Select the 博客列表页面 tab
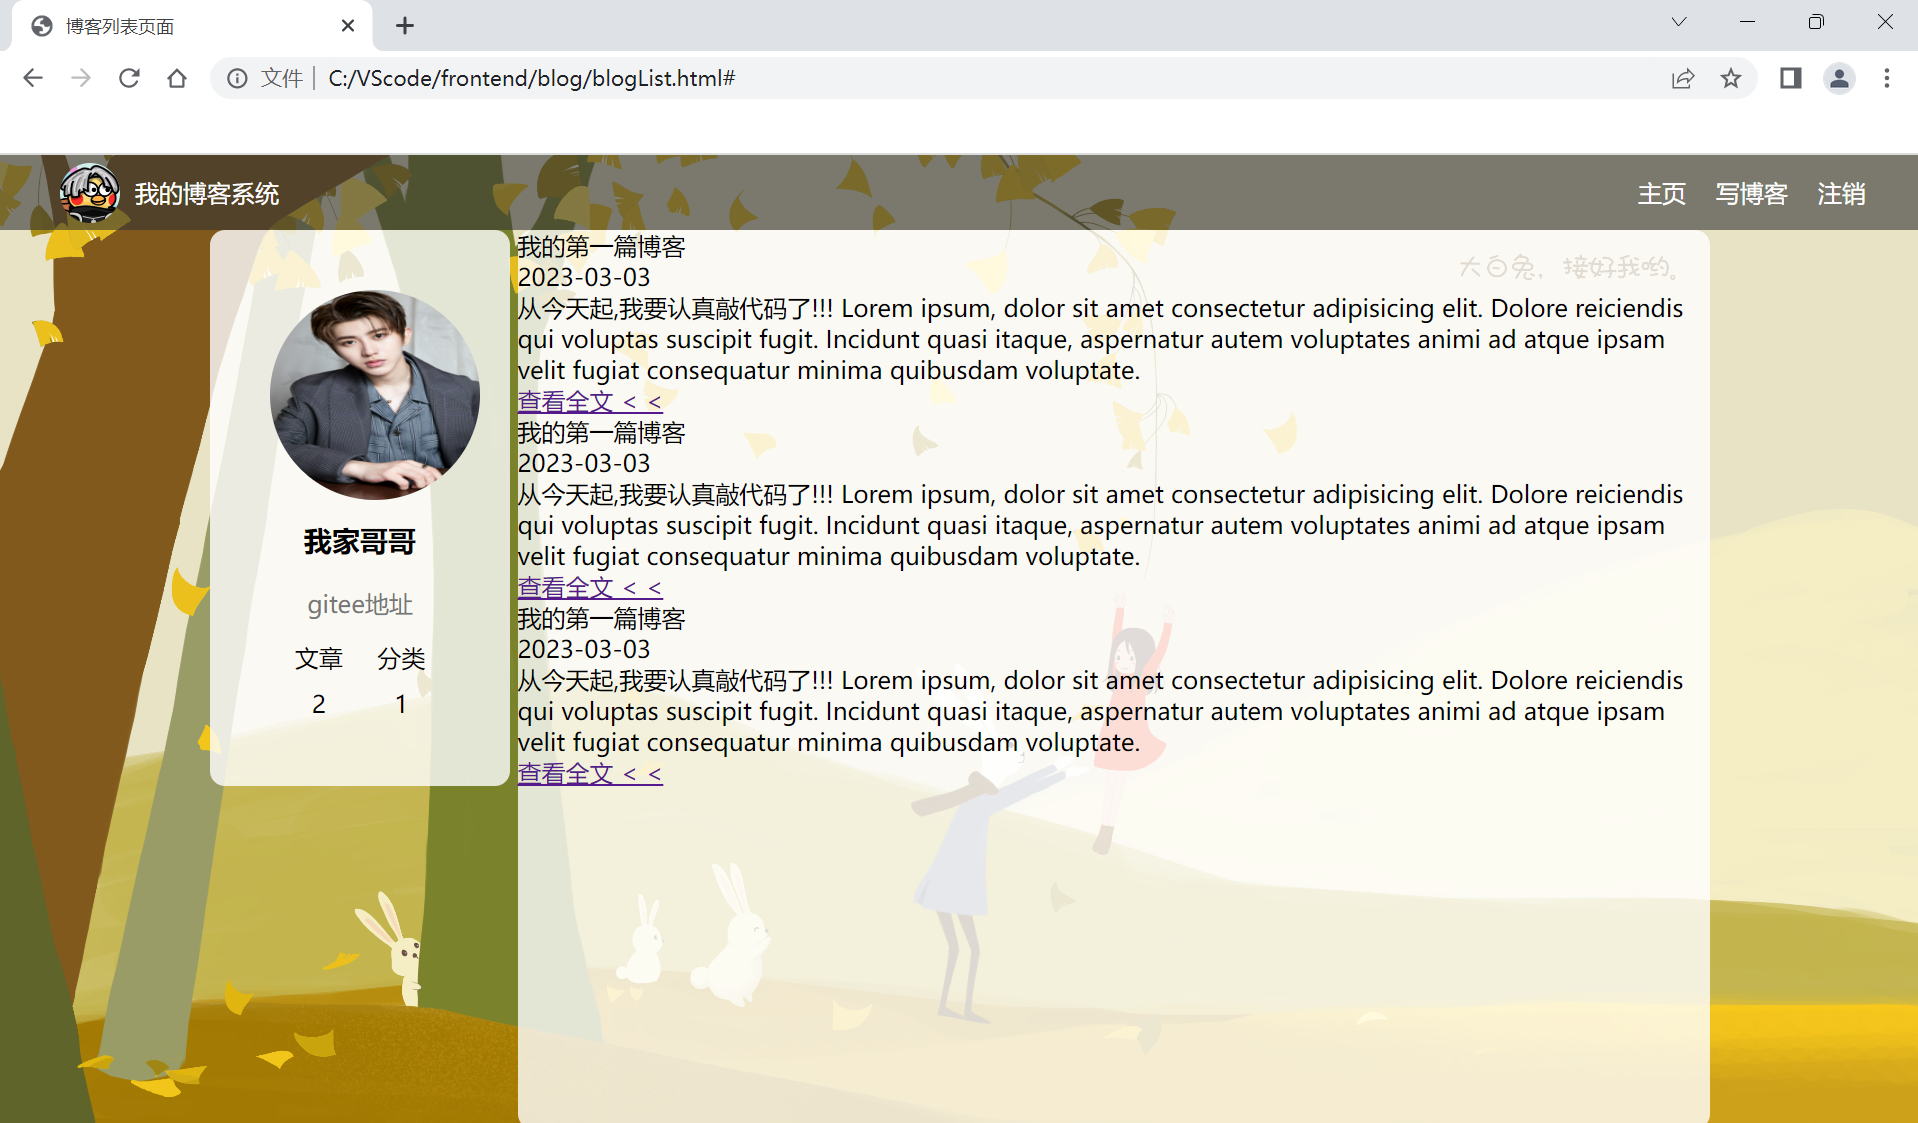Image resolution: width=1918 pixels, height=1123 pixels. coord(192,26)
